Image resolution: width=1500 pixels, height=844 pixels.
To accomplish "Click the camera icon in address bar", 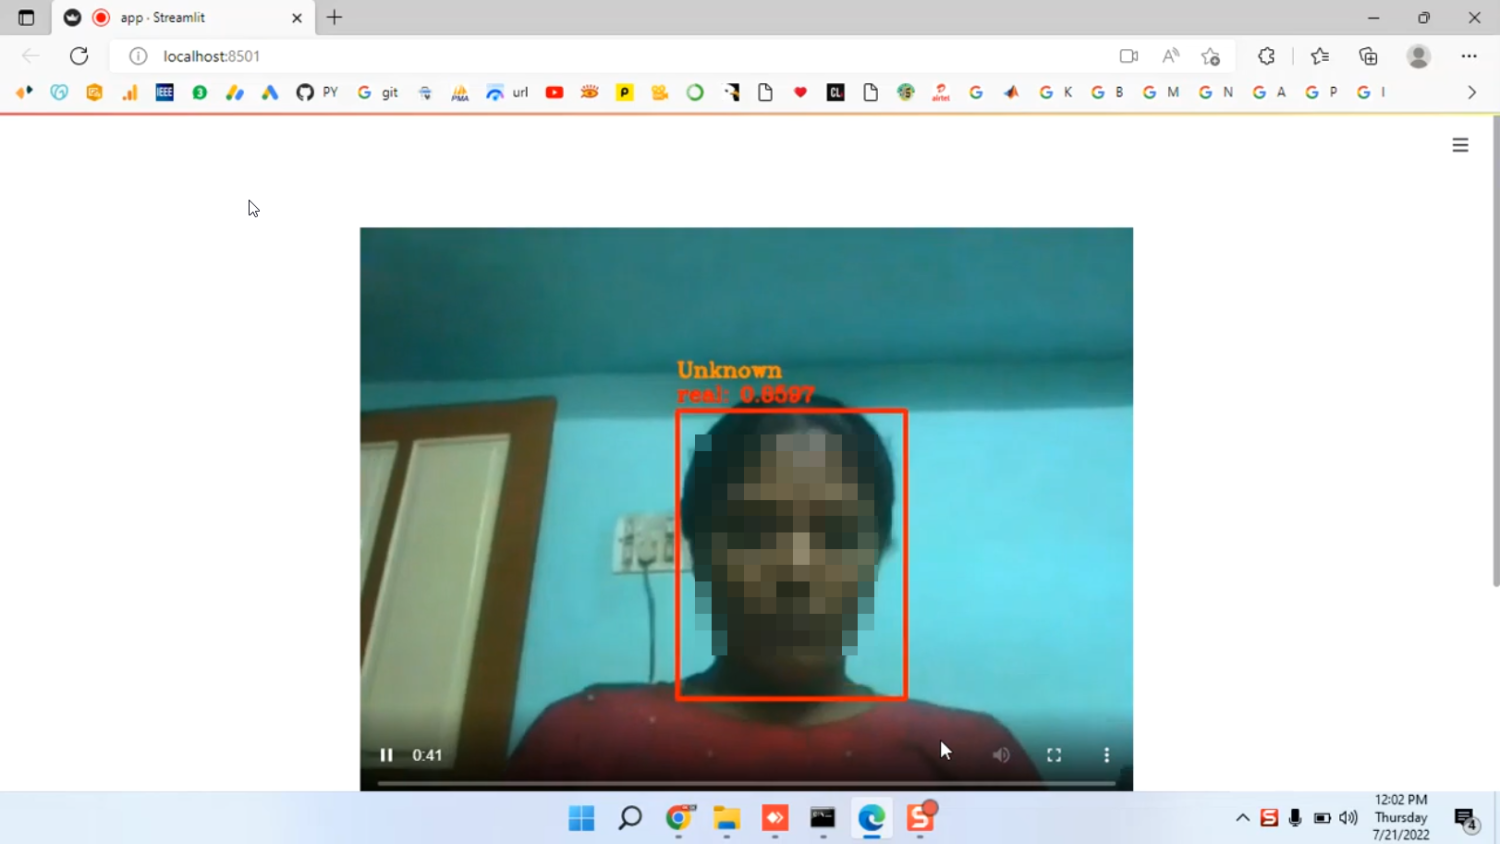I will [1128, 56].
